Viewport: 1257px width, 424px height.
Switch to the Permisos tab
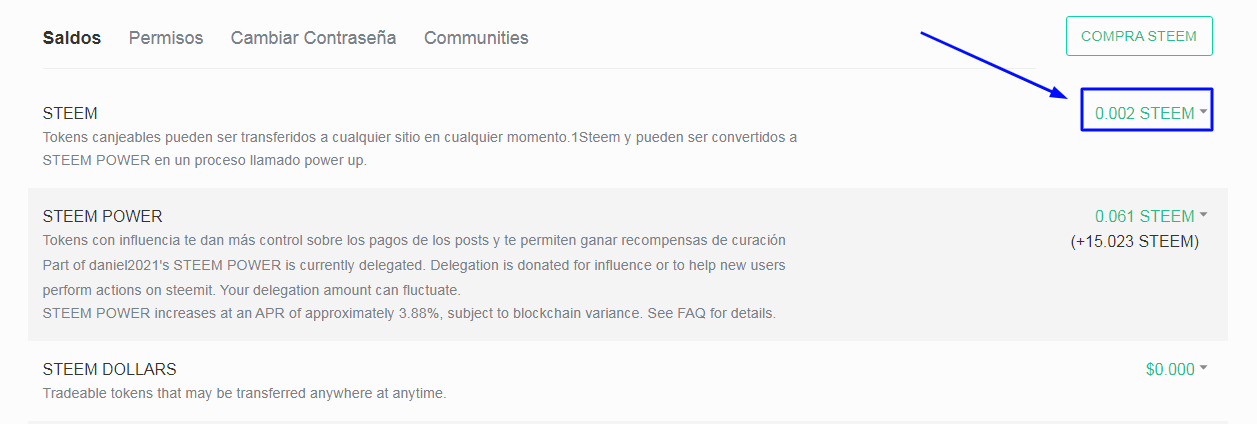(166, 38)
